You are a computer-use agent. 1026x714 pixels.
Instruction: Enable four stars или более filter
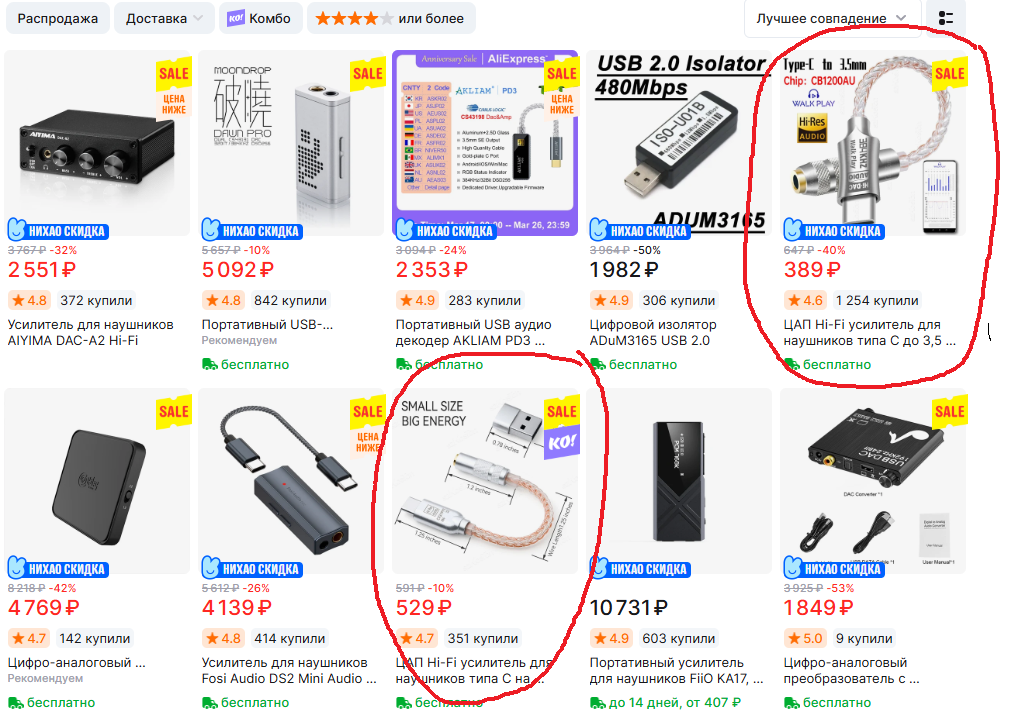tap(391, 18)
